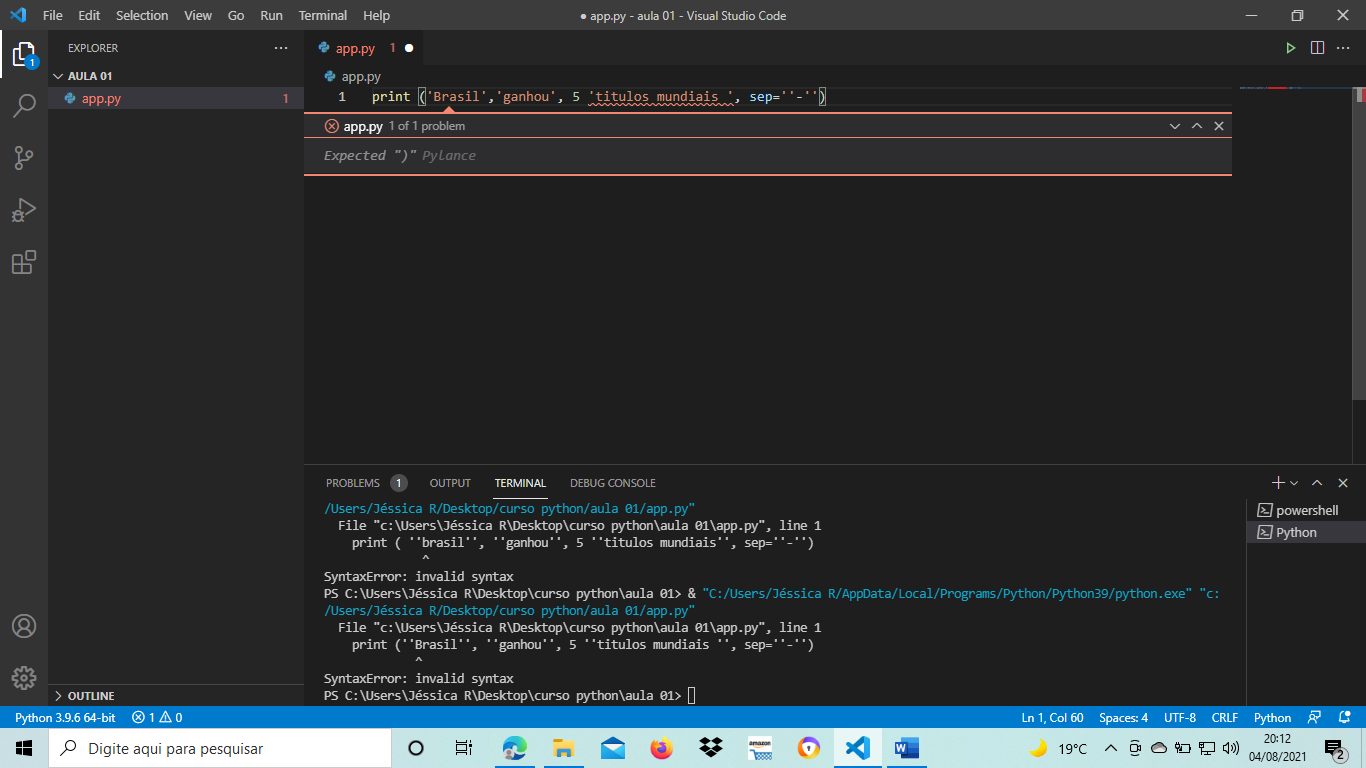Open the Help menu

click(x=376, y=16)
